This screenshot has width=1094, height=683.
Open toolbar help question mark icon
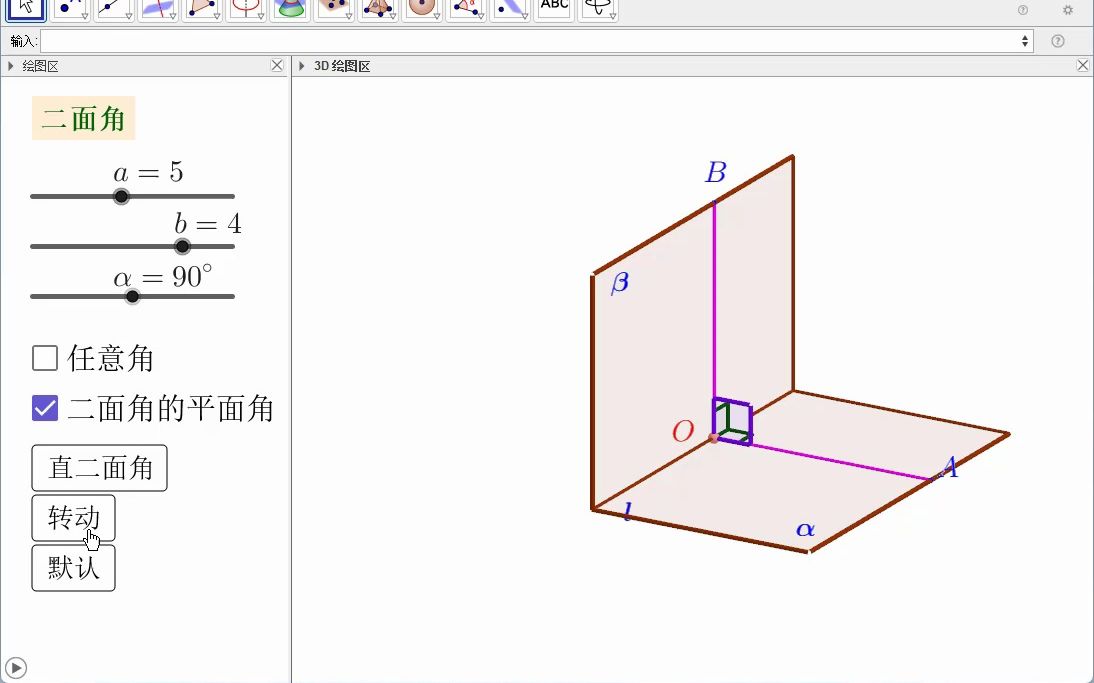coord(1023,10)
